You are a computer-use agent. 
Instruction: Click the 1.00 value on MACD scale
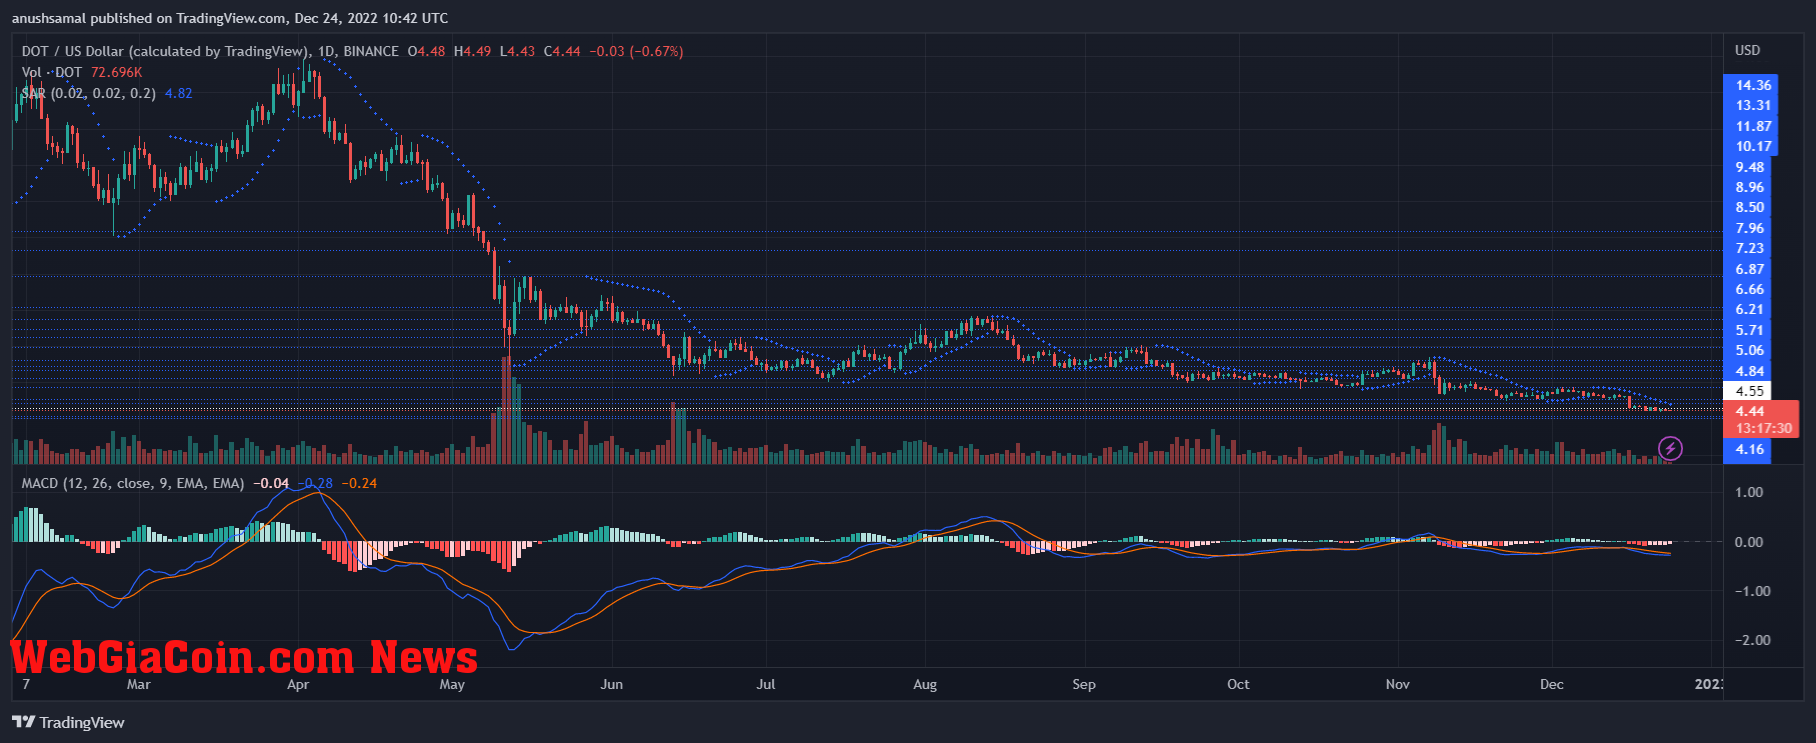1749,492
